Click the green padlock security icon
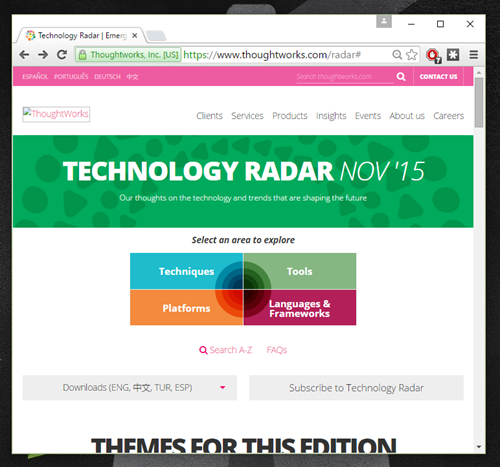Image resolution: width=500 pixels, height=467 pixels. tap(83, 55)
